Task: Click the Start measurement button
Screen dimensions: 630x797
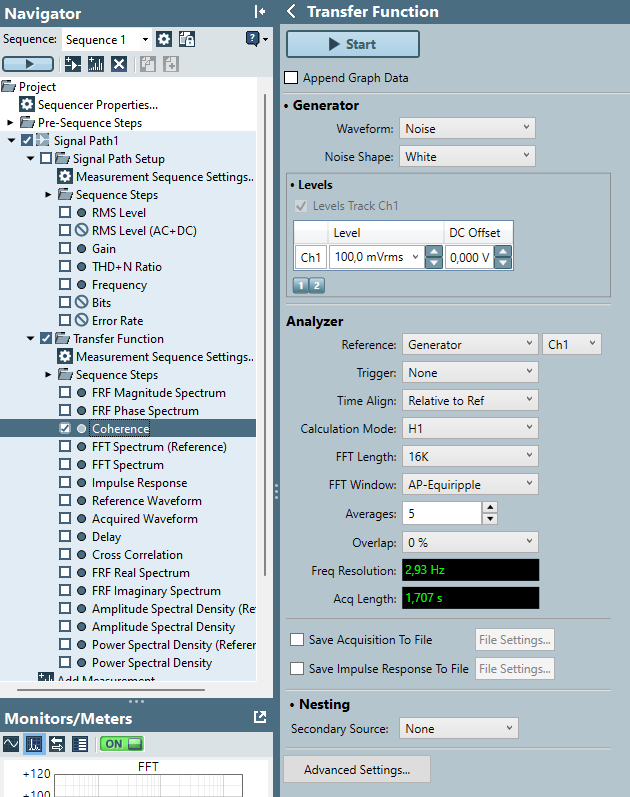Action: (x=353, y=44)
